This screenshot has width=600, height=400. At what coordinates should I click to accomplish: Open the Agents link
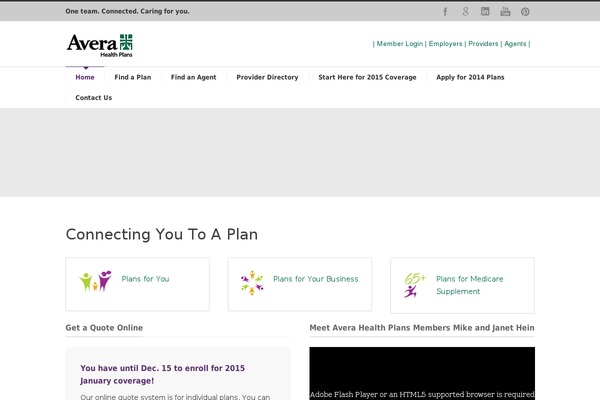[515, 44]
